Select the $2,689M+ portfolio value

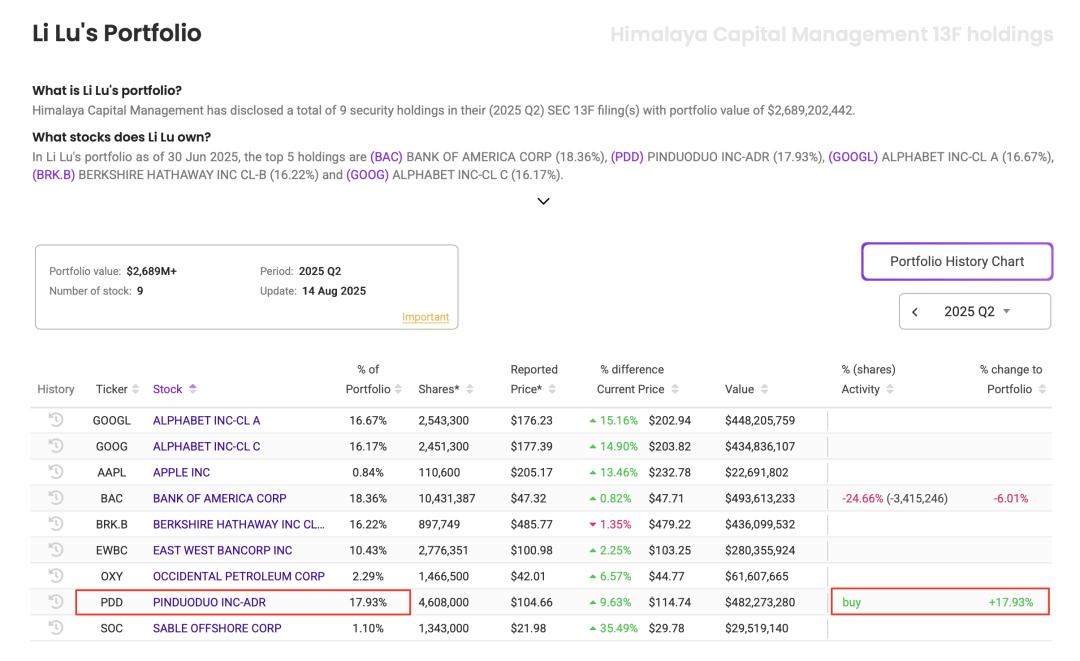(152, 271)
